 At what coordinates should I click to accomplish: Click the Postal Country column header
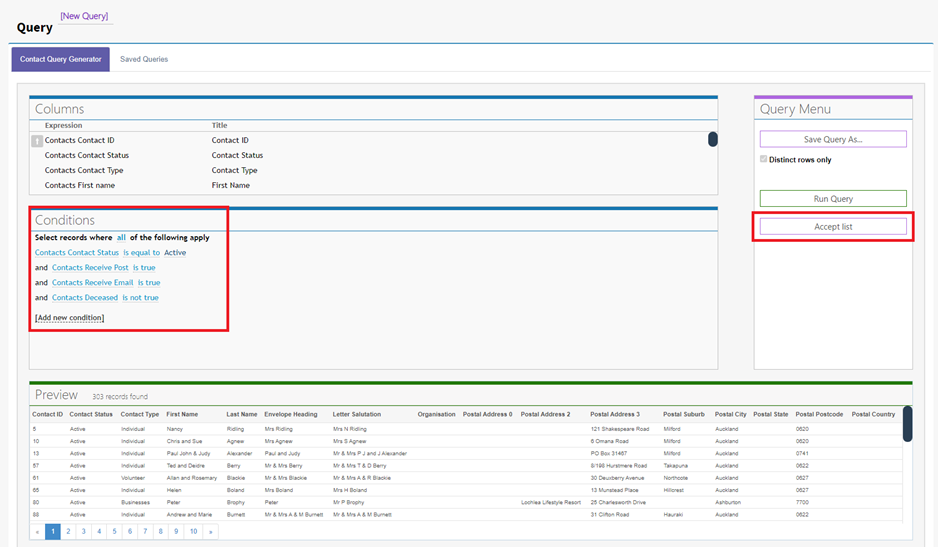point(873,414)
